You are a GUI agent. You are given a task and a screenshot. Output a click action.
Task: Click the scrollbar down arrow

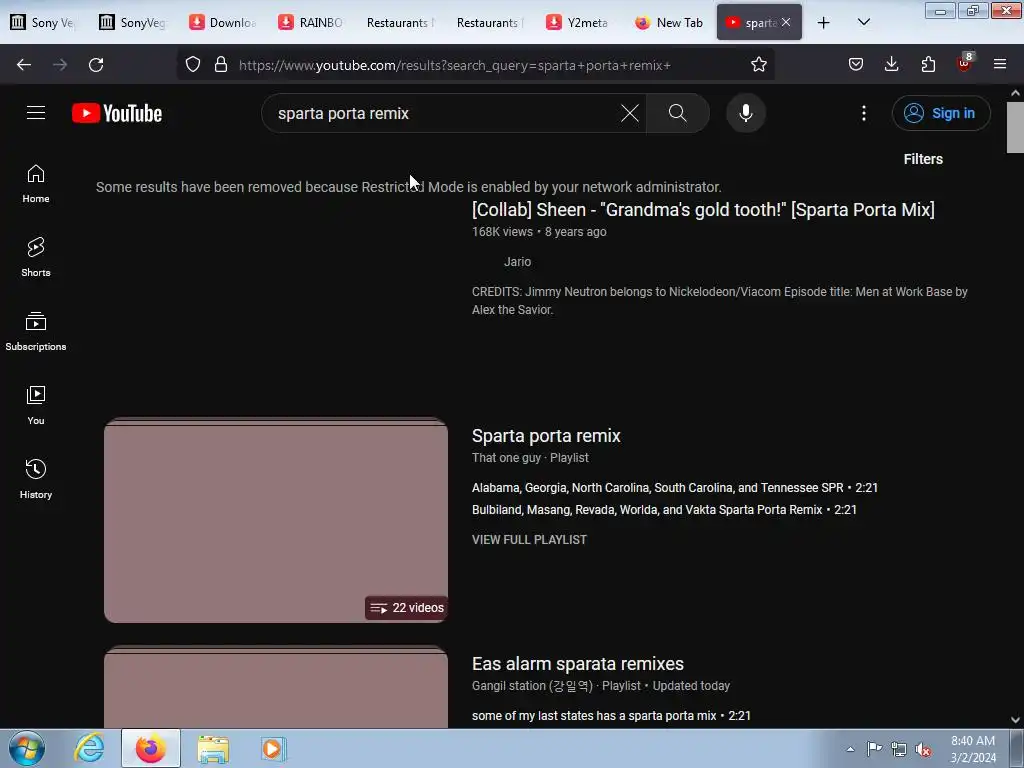(1015, 720)
